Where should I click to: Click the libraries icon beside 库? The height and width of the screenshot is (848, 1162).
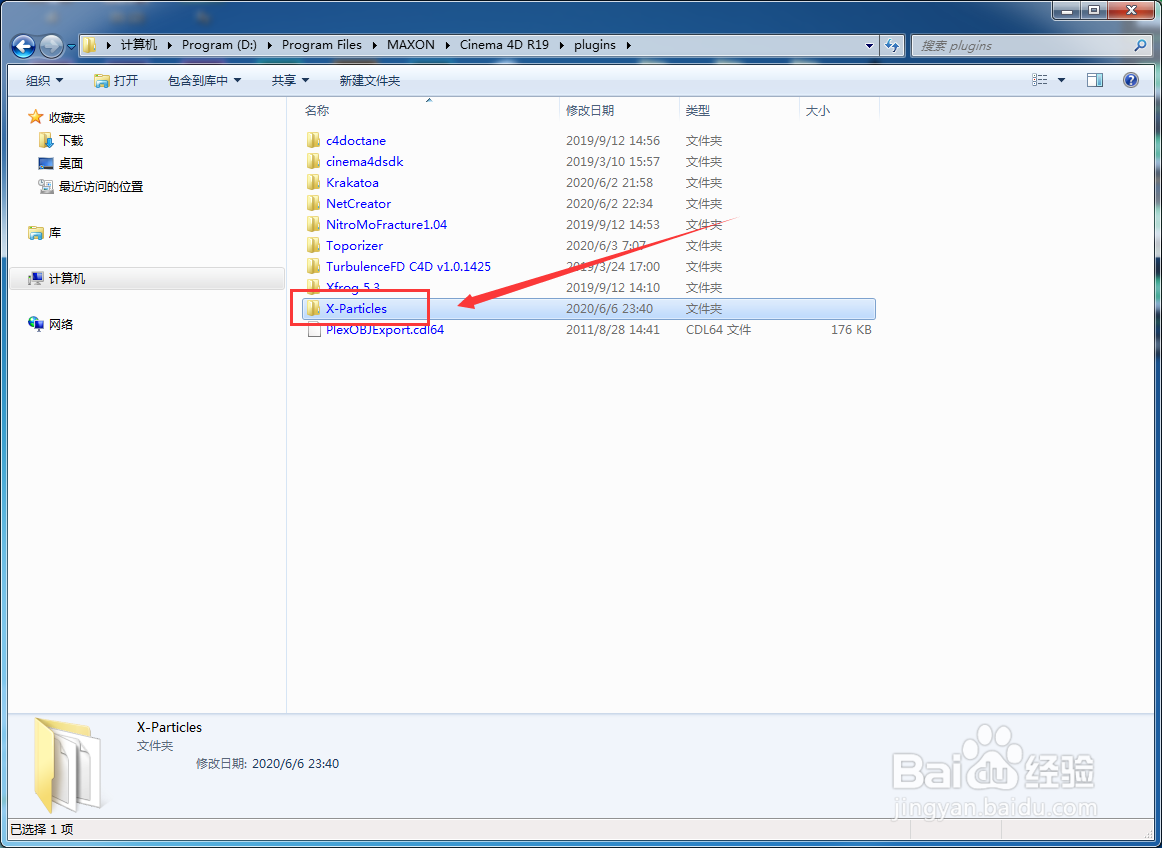[35, 233]
